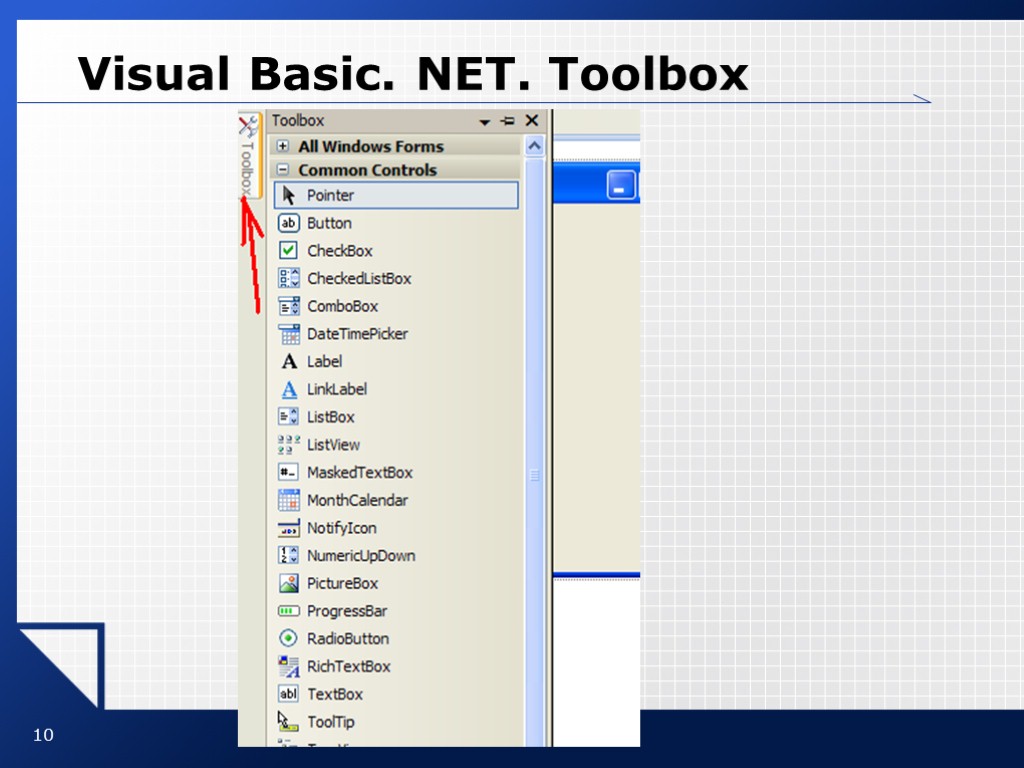Open the vertical Toolbox side tab

249,155
